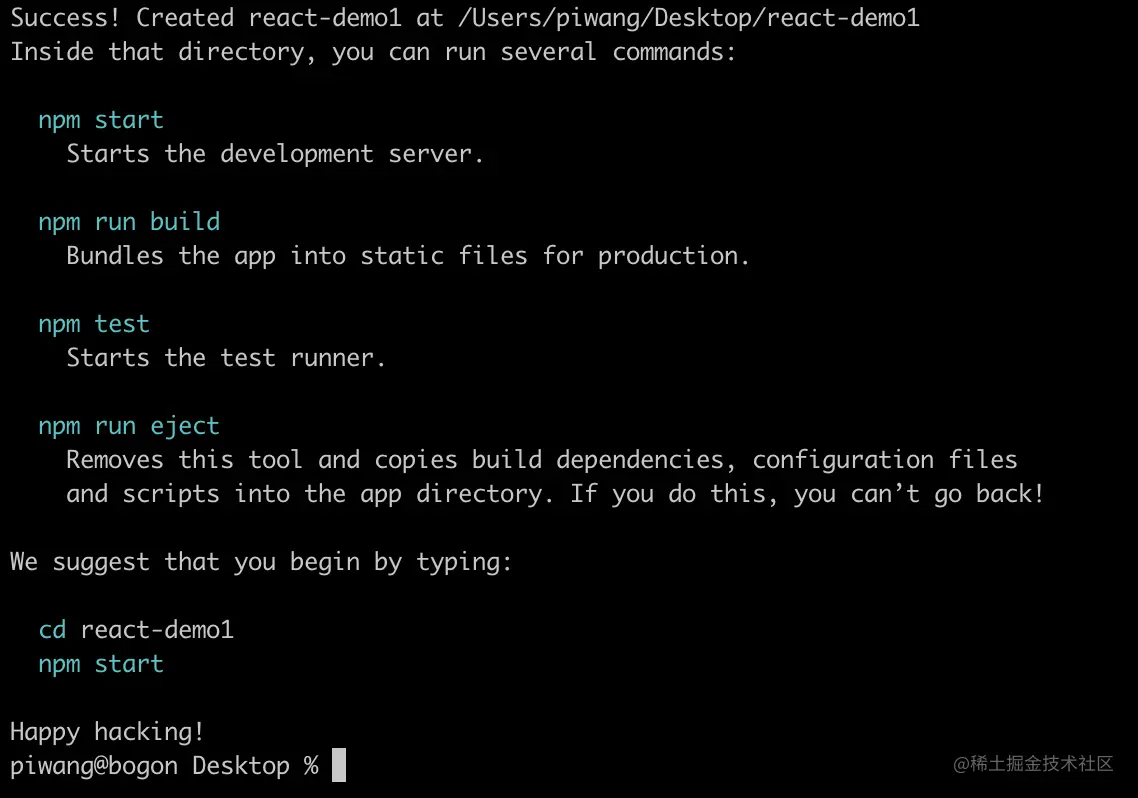The width and height of the screenshot is (1138, 798).
Task: Click 'We suggest that you begin by typing' line
Action: (x=261, y=562)
